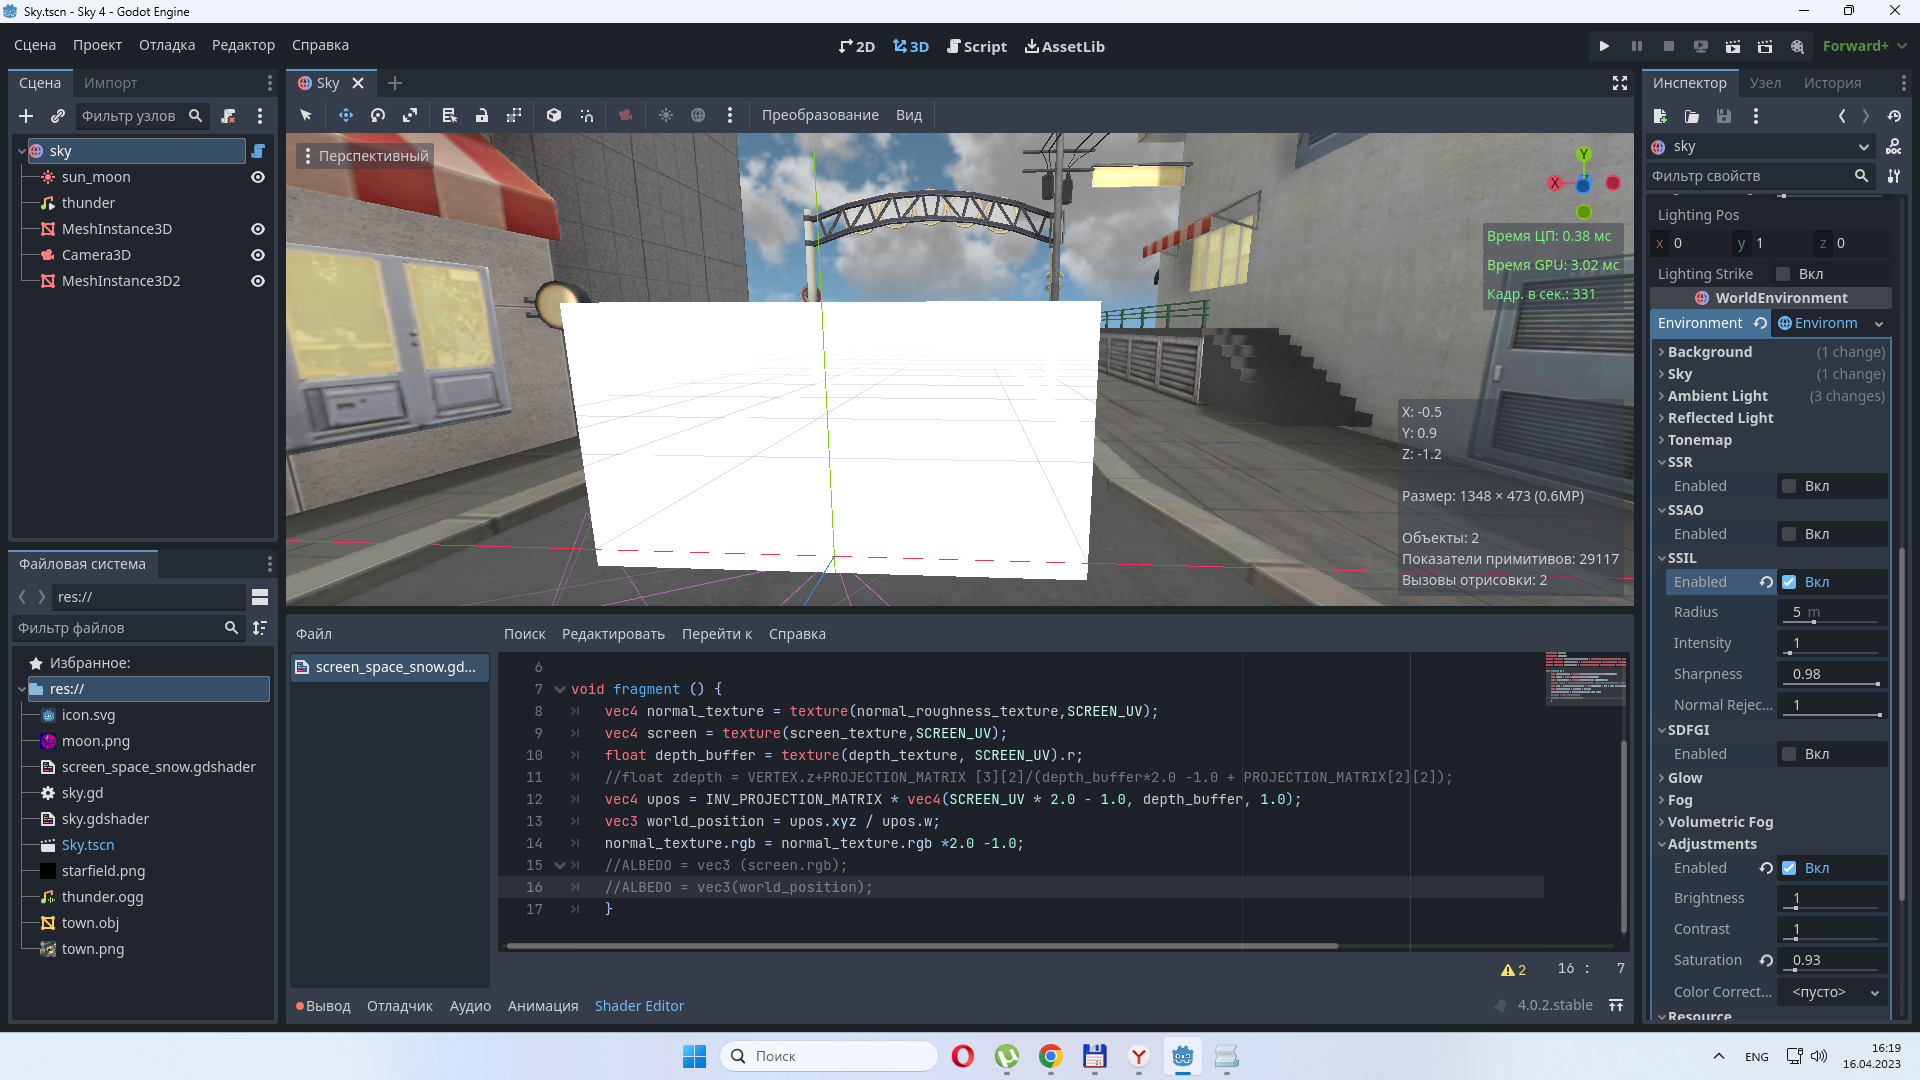The width and height of the screenshot is (1920, 1080).
Task: Create a new resource in Inspector
Action: coord(1660,116)
